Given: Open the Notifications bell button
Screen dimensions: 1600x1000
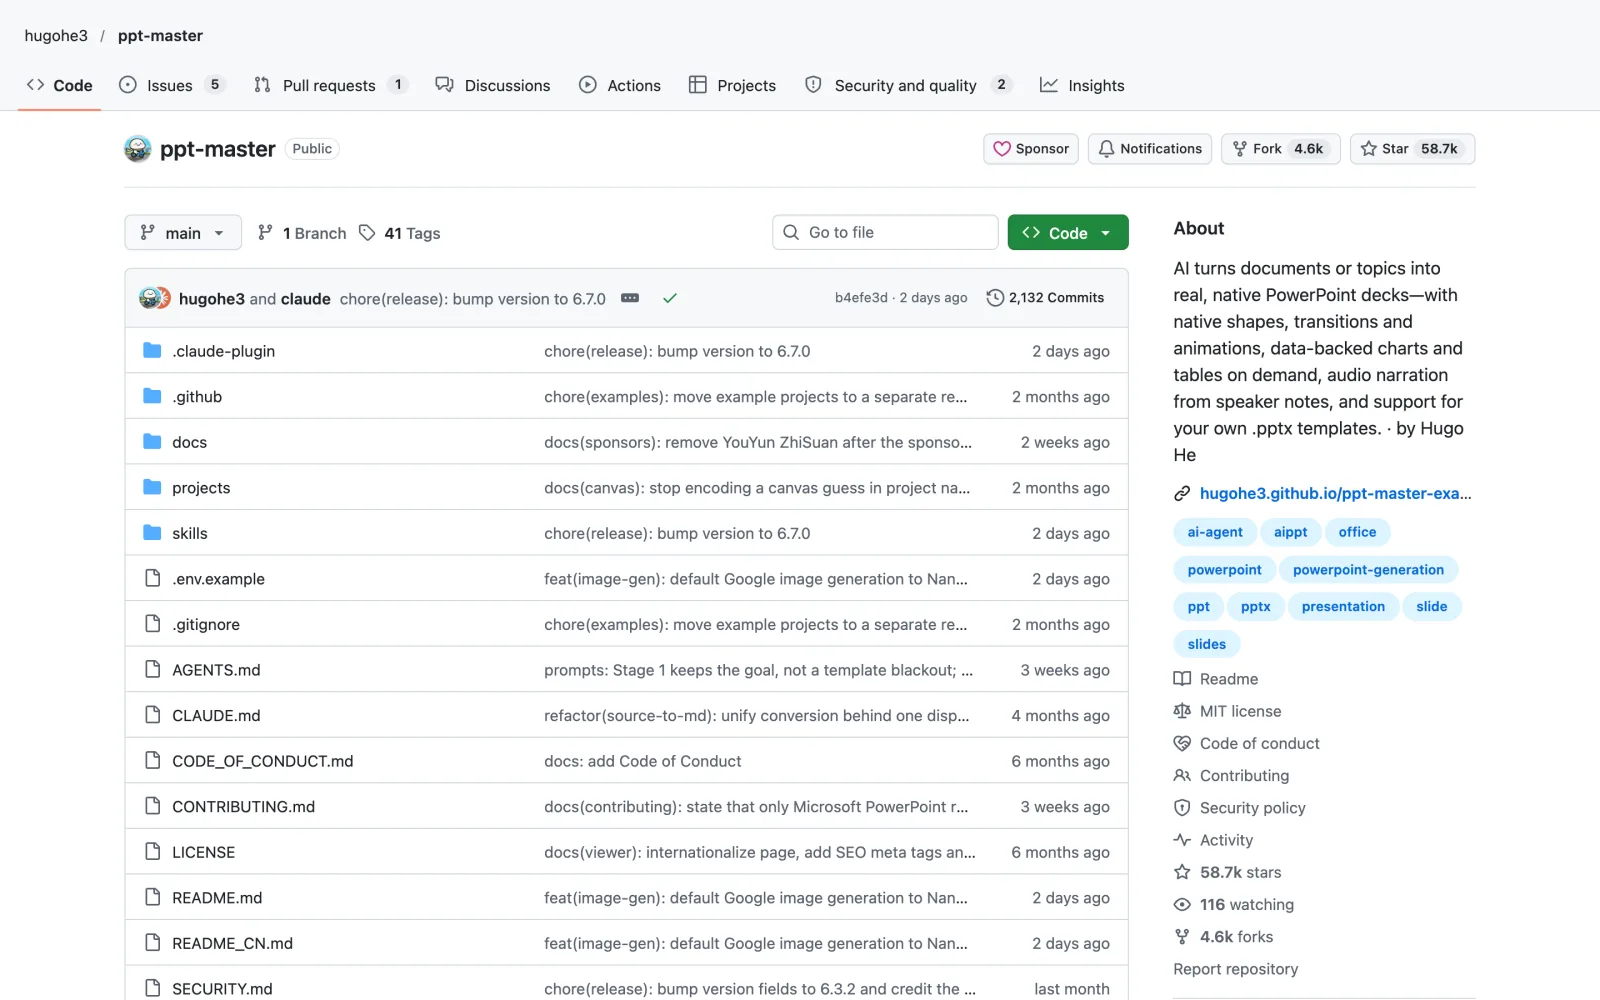Looking at the screenshot, I should click(1150, 149).
